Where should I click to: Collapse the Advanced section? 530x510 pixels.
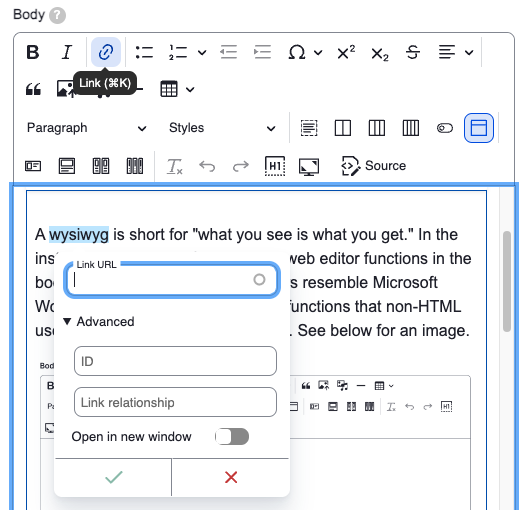click(99, 321)
